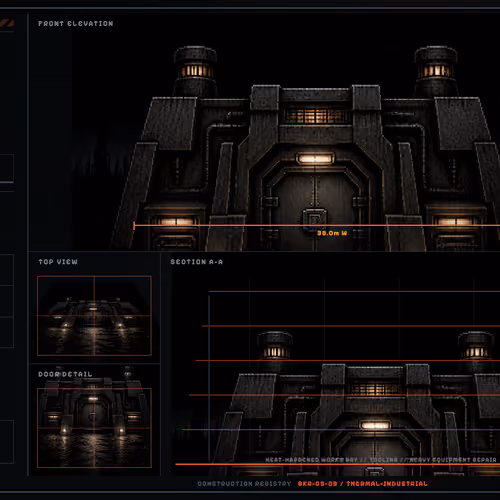Click the thermal-industrial registry ID text
The height and width of the screenshot is (500, 500).
pyautogui.click(x=363, y=484)
